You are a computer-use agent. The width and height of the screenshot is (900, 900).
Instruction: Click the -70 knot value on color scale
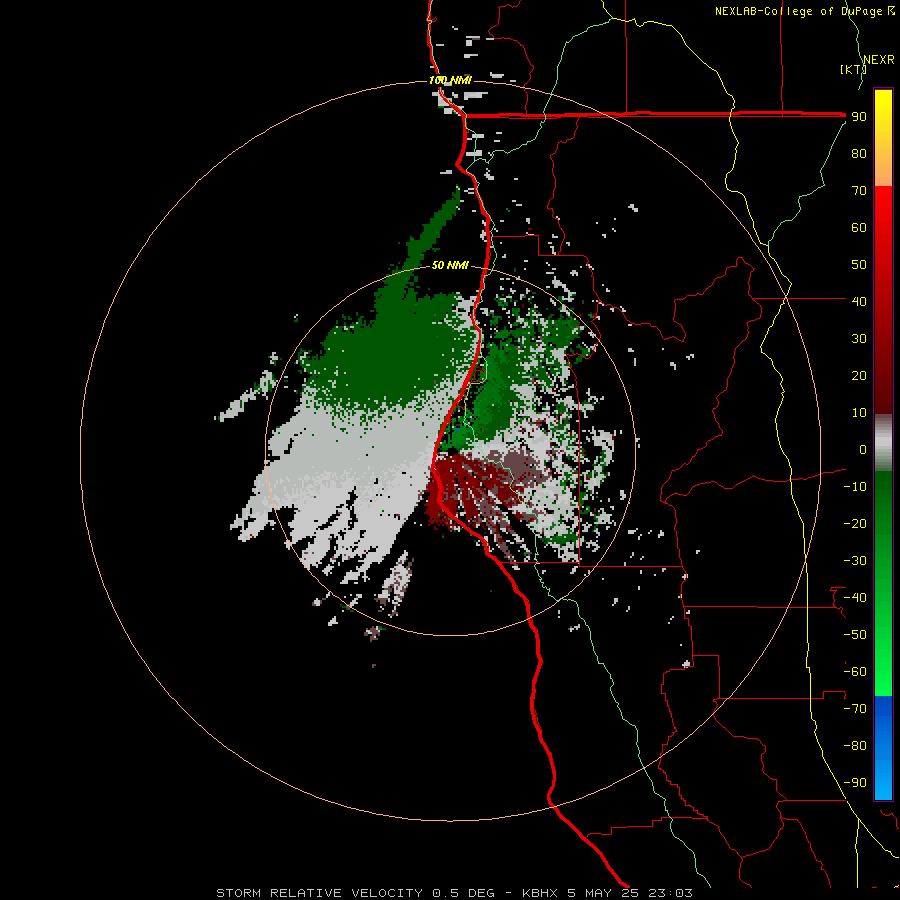tap(855, 709)
